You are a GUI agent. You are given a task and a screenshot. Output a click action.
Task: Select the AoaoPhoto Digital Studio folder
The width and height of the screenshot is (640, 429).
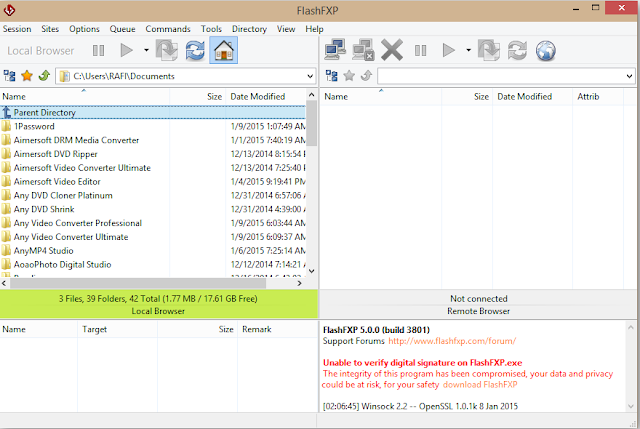pyautogui.click(x=153, y=265)
